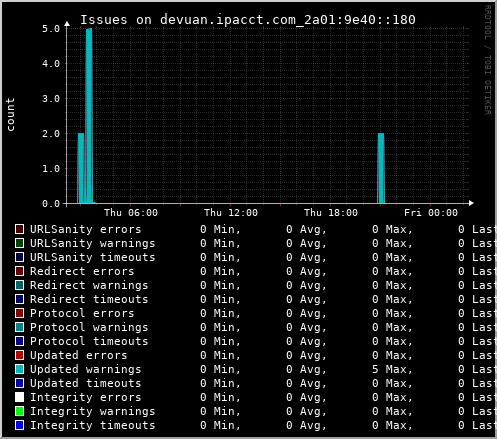Click the tallest cyan spike reaching 5.0
Screen dimensions: 497x439
[x=89, y=116]
